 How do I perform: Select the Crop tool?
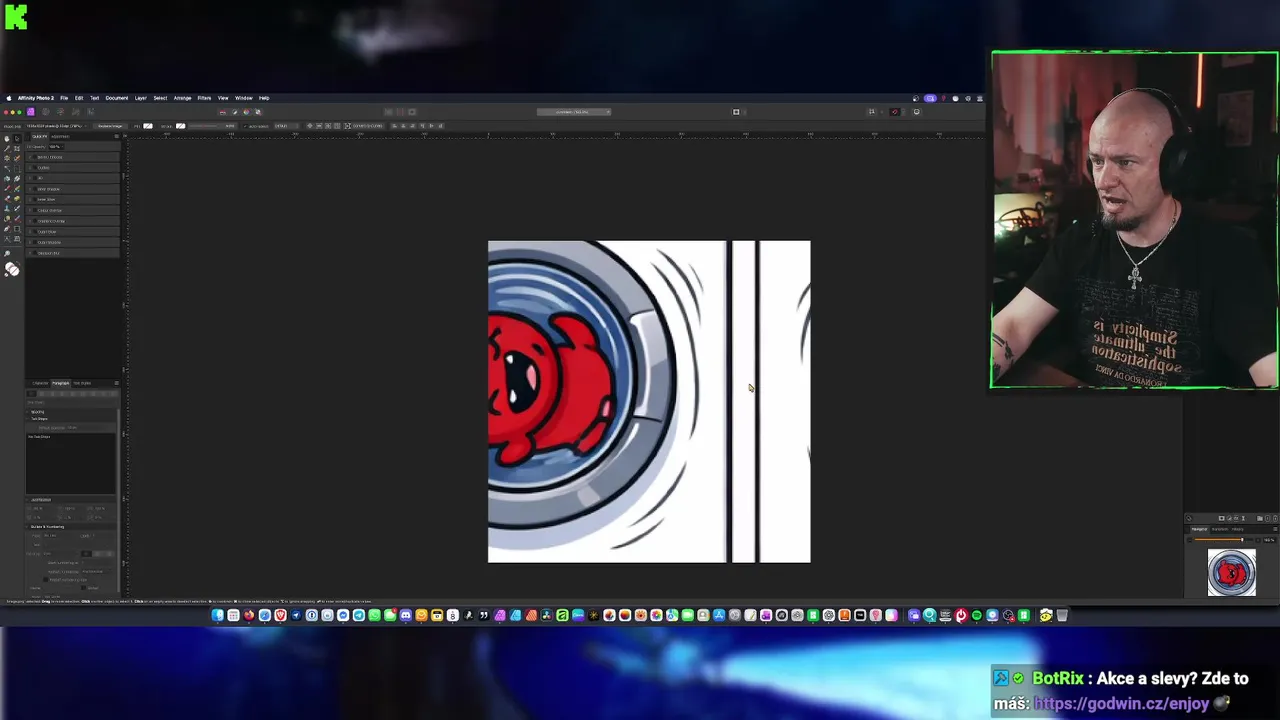coord(17,148)
